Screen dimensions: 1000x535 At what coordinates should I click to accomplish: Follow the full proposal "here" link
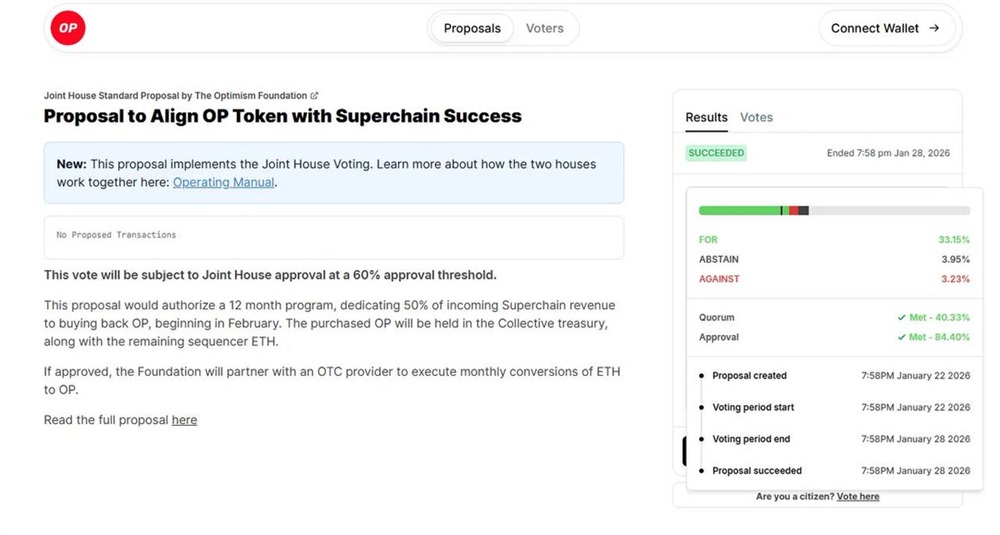pos(184,420)
